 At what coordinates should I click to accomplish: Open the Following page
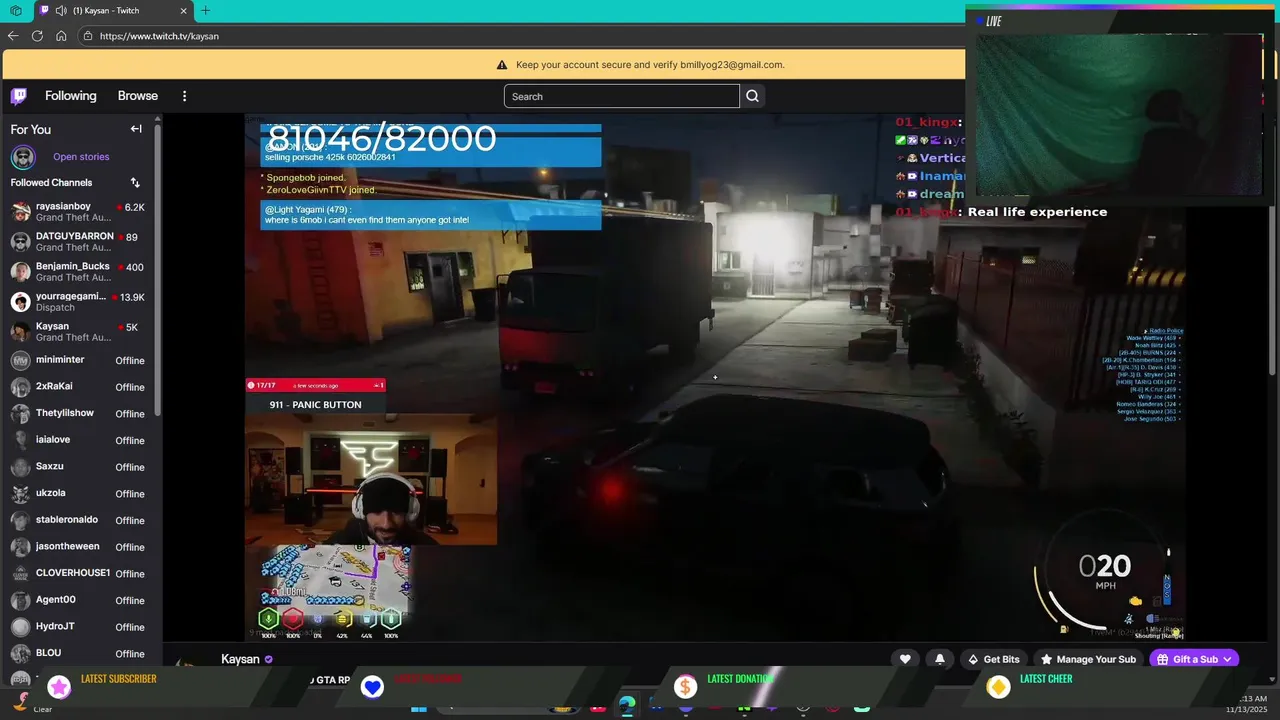point(70,96)
